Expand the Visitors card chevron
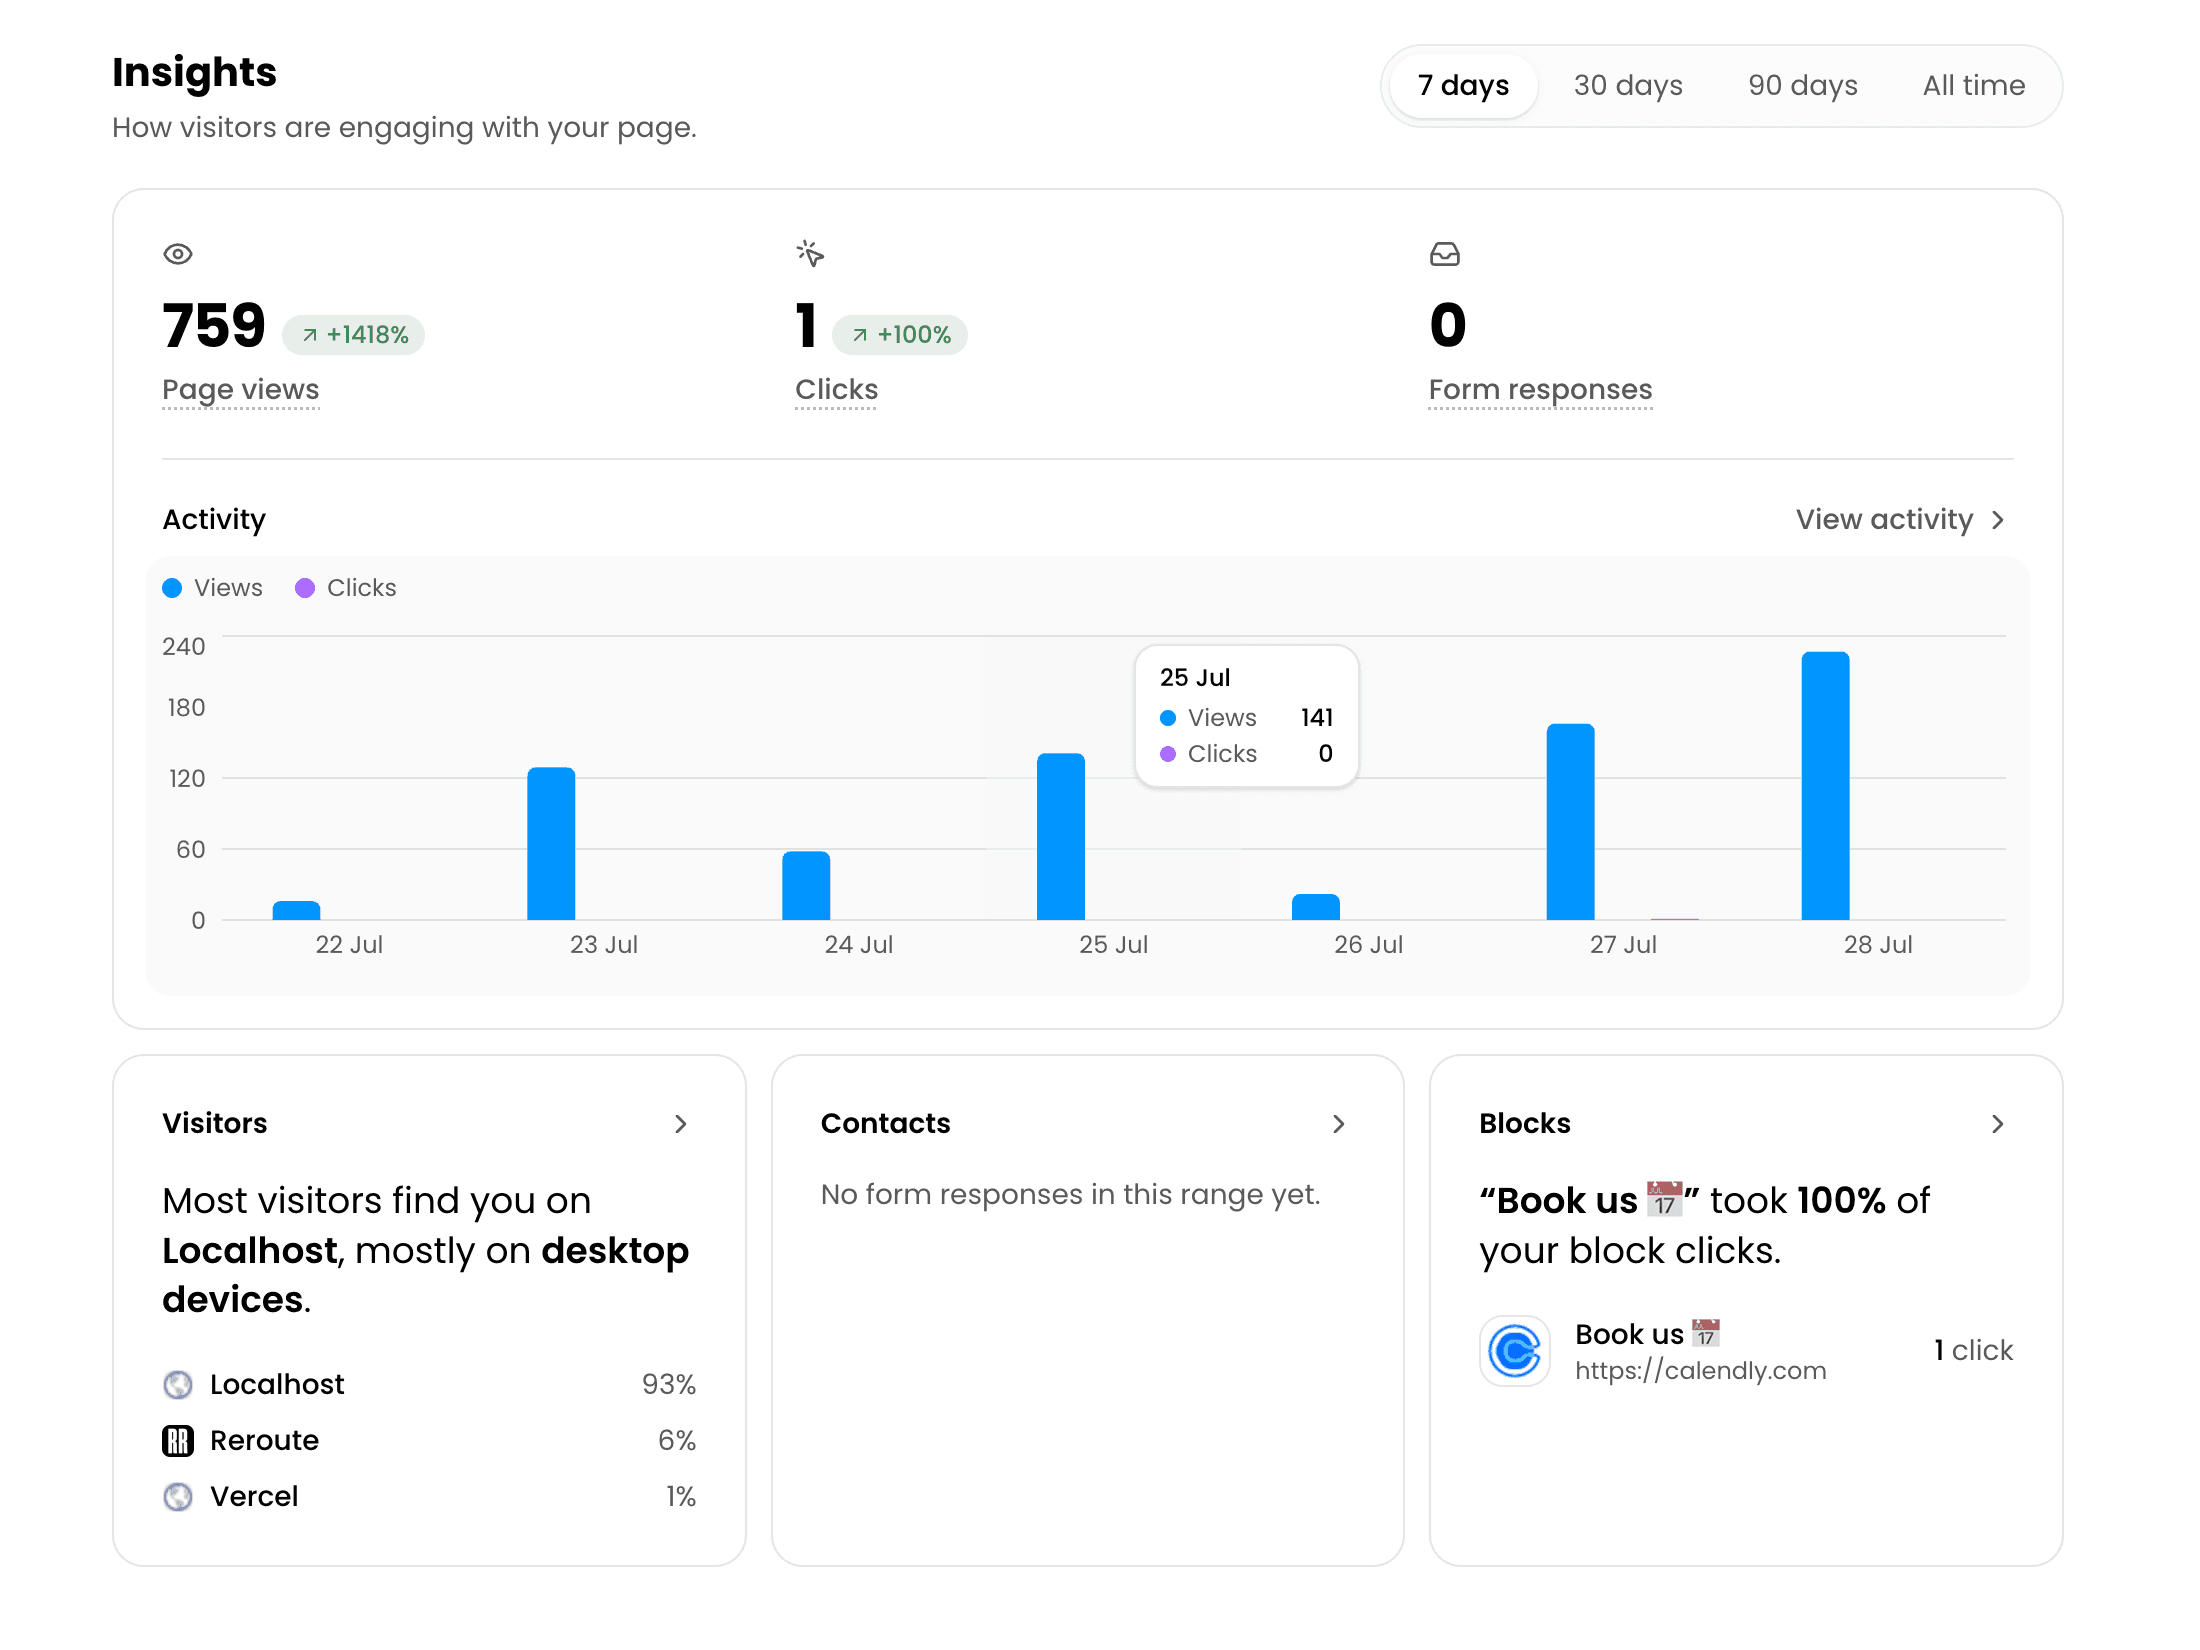This screenshot has width=2200, height=1650. click(681, 1124)
